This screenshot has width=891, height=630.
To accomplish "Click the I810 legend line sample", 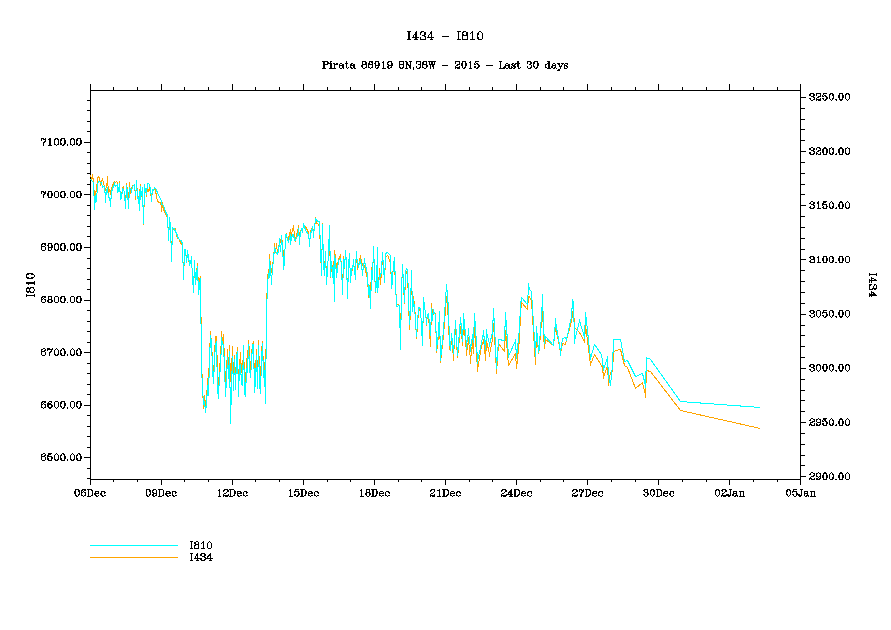I will click(x=133, y=546).
